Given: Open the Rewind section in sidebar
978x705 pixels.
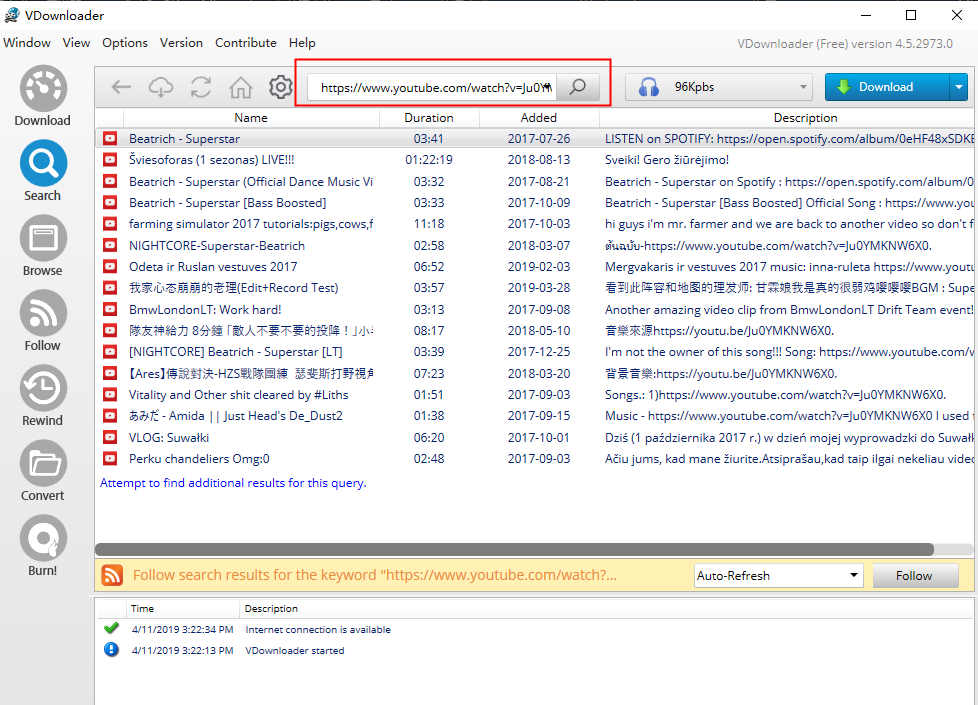Looking at the screenshot, I should pos(42,395).
